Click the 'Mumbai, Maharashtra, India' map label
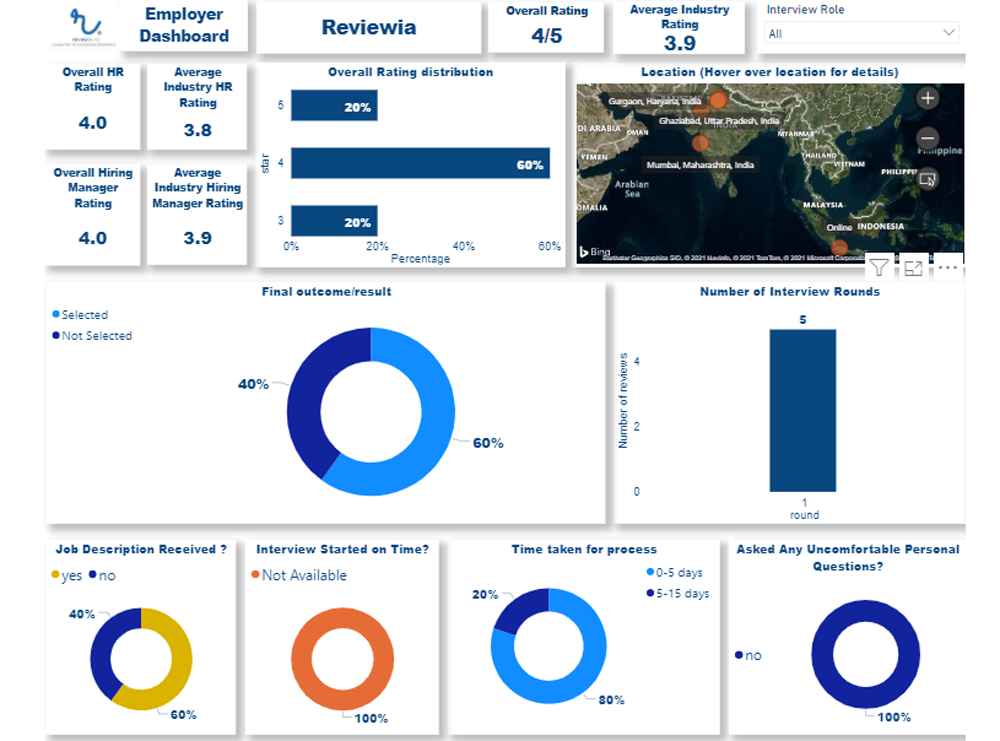 [x=700, y=165]
